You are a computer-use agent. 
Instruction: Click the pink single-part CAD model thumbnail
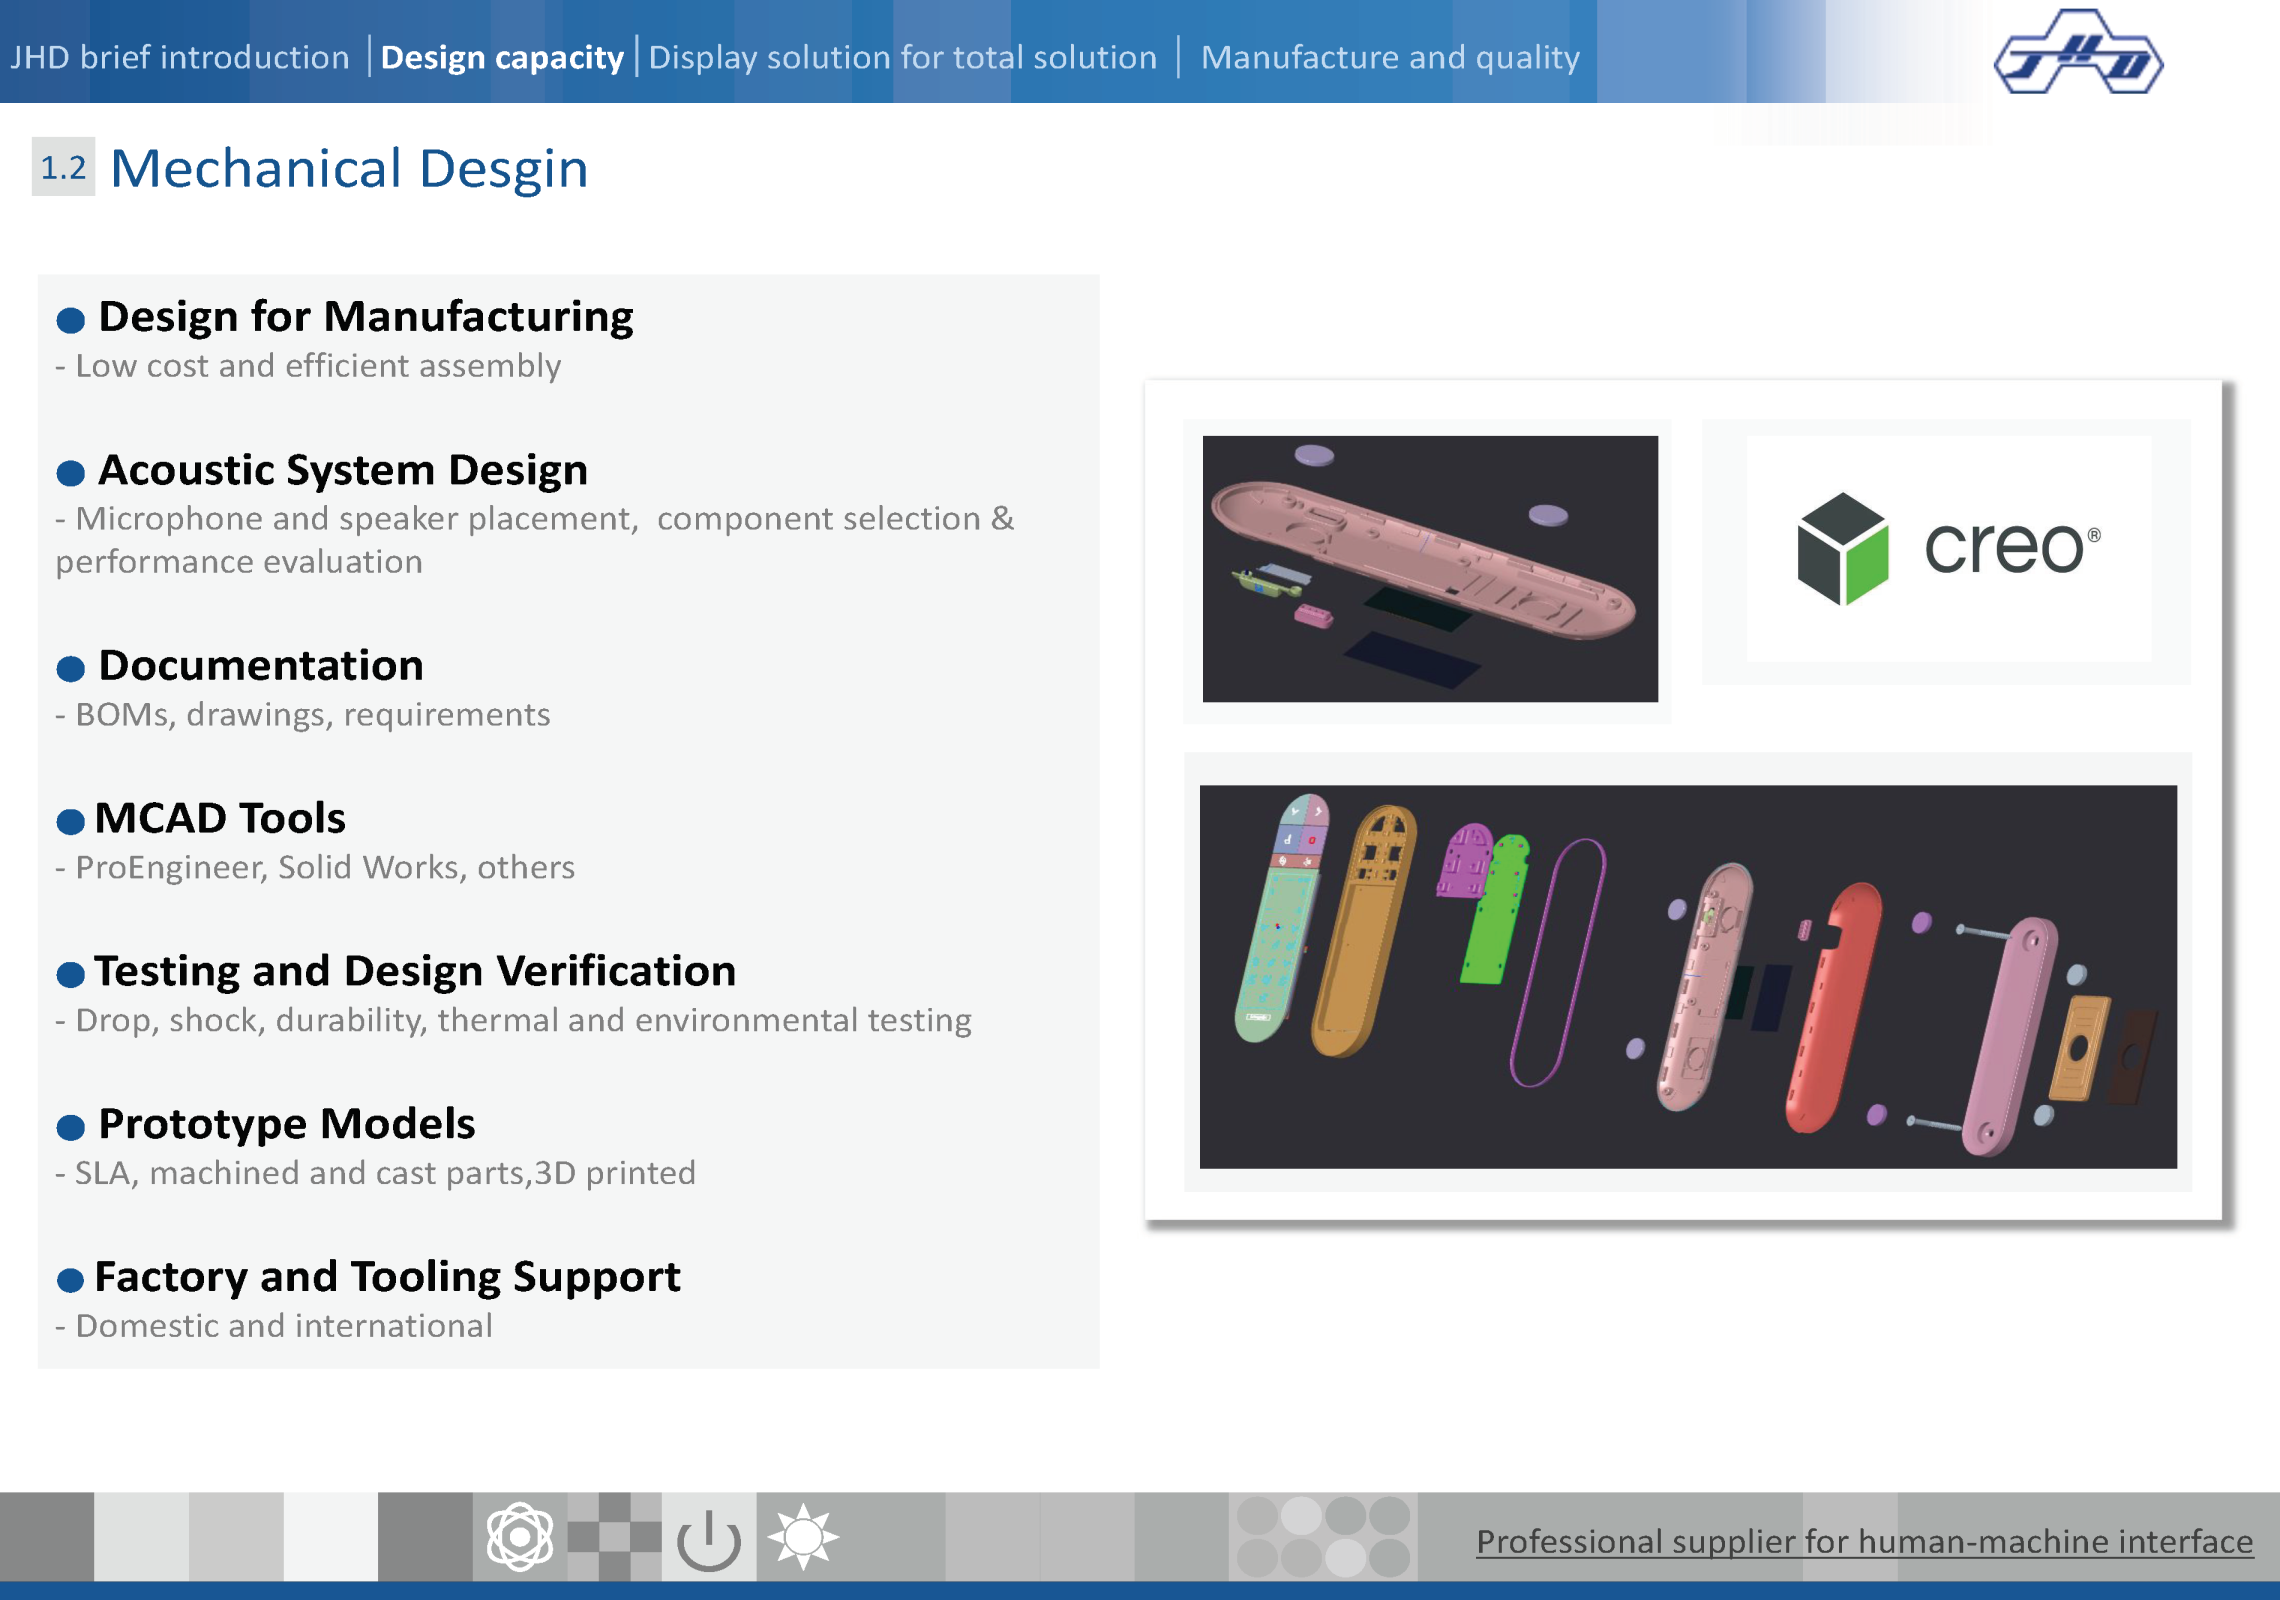click(x=1429, y=568)
